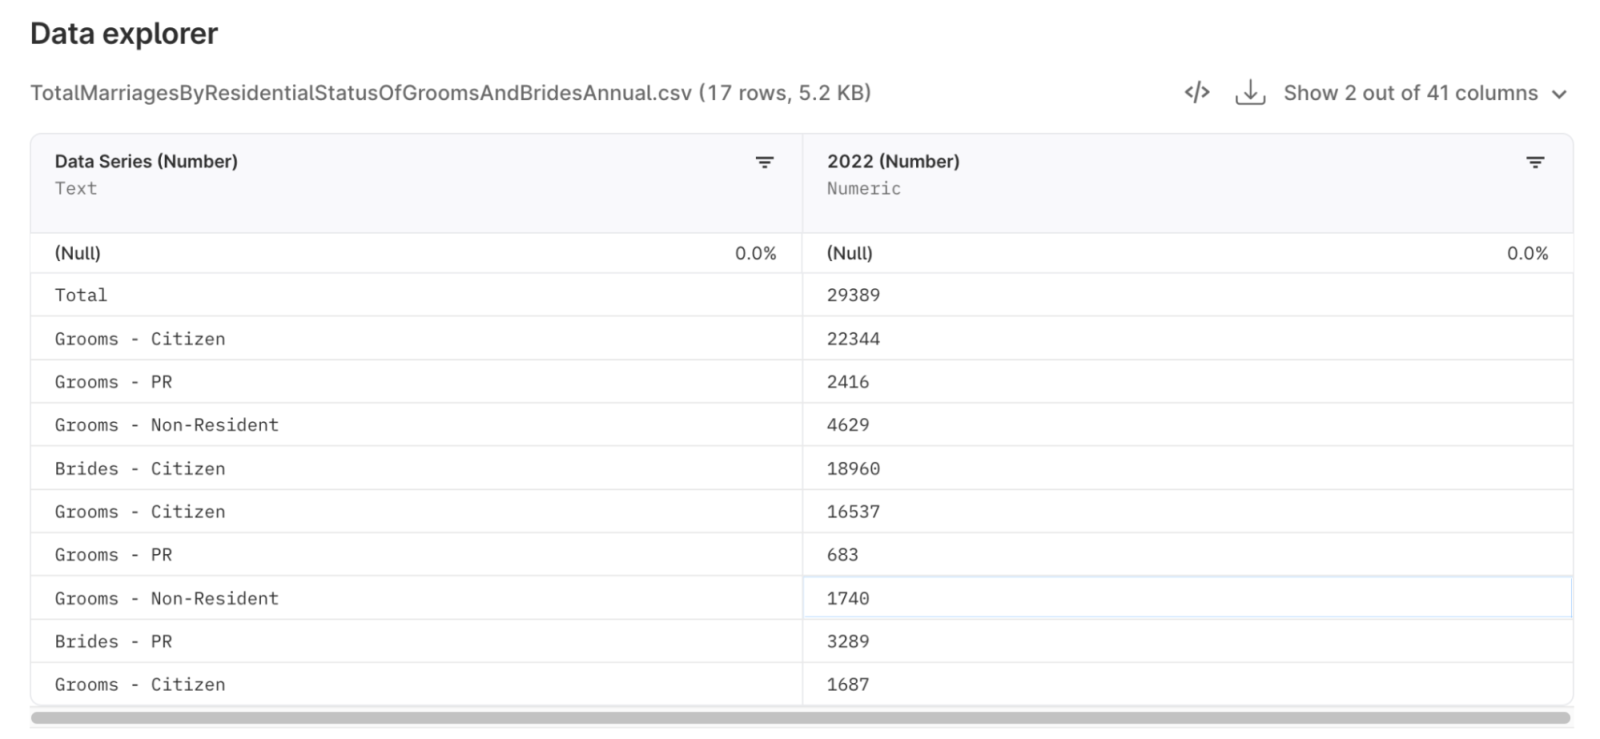Click the 2022 (Number) column header

point(893,162)
